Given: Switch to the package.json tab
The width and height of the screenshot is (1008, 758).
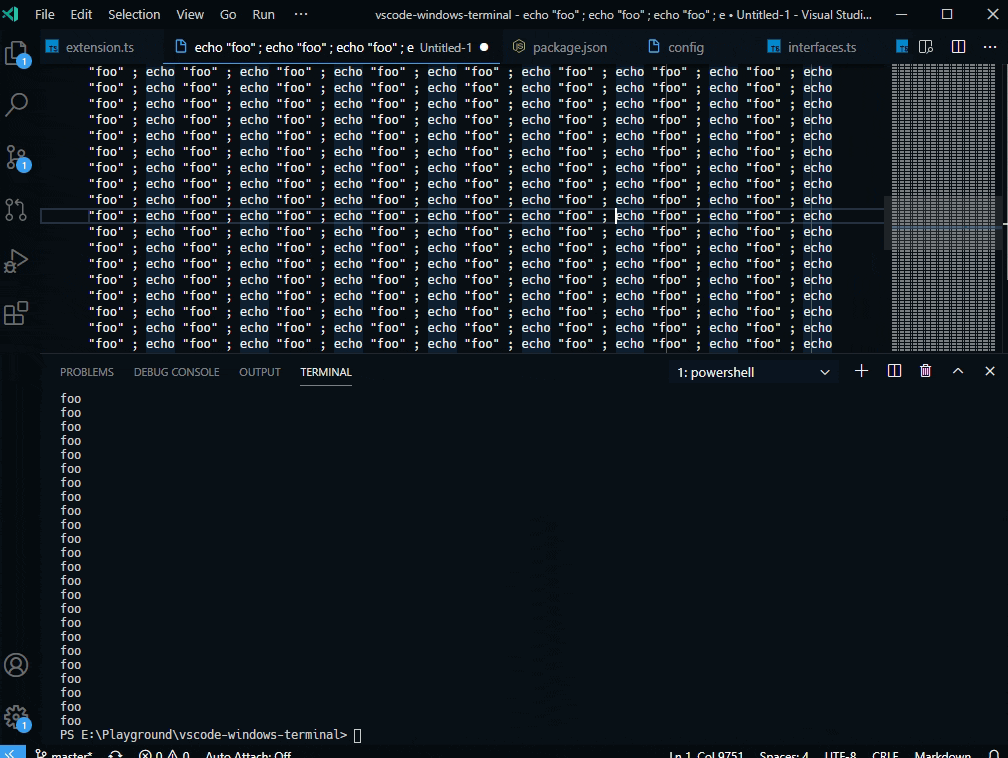Looking at the screenshot, I should (x=559, y=47).
